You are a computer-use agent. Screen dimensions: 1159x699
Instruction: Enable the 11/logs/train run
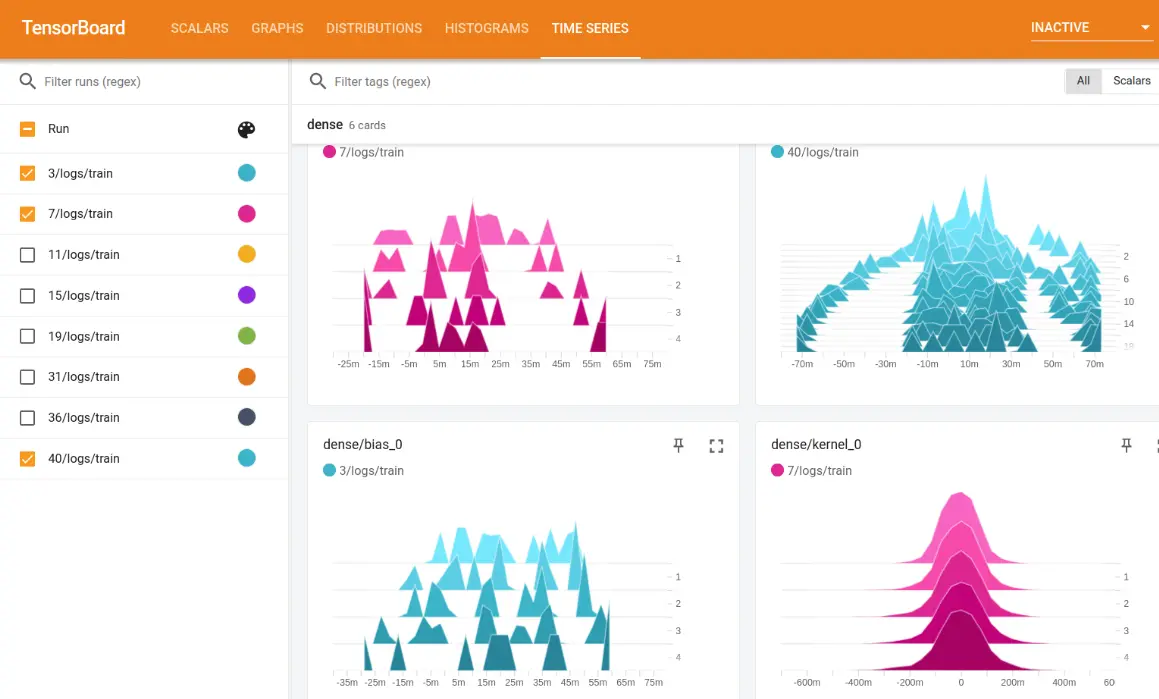click(25, 254)
